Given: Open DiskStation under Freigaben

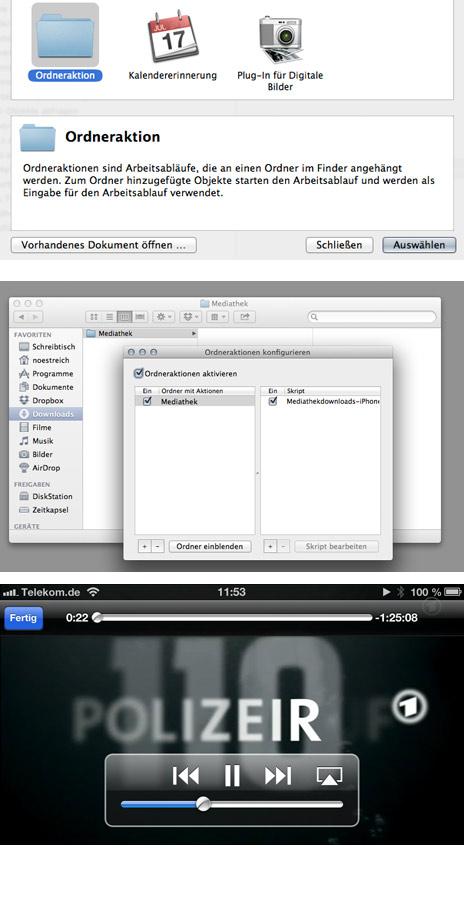Looking at the screenshot, I should coord(46,496).
